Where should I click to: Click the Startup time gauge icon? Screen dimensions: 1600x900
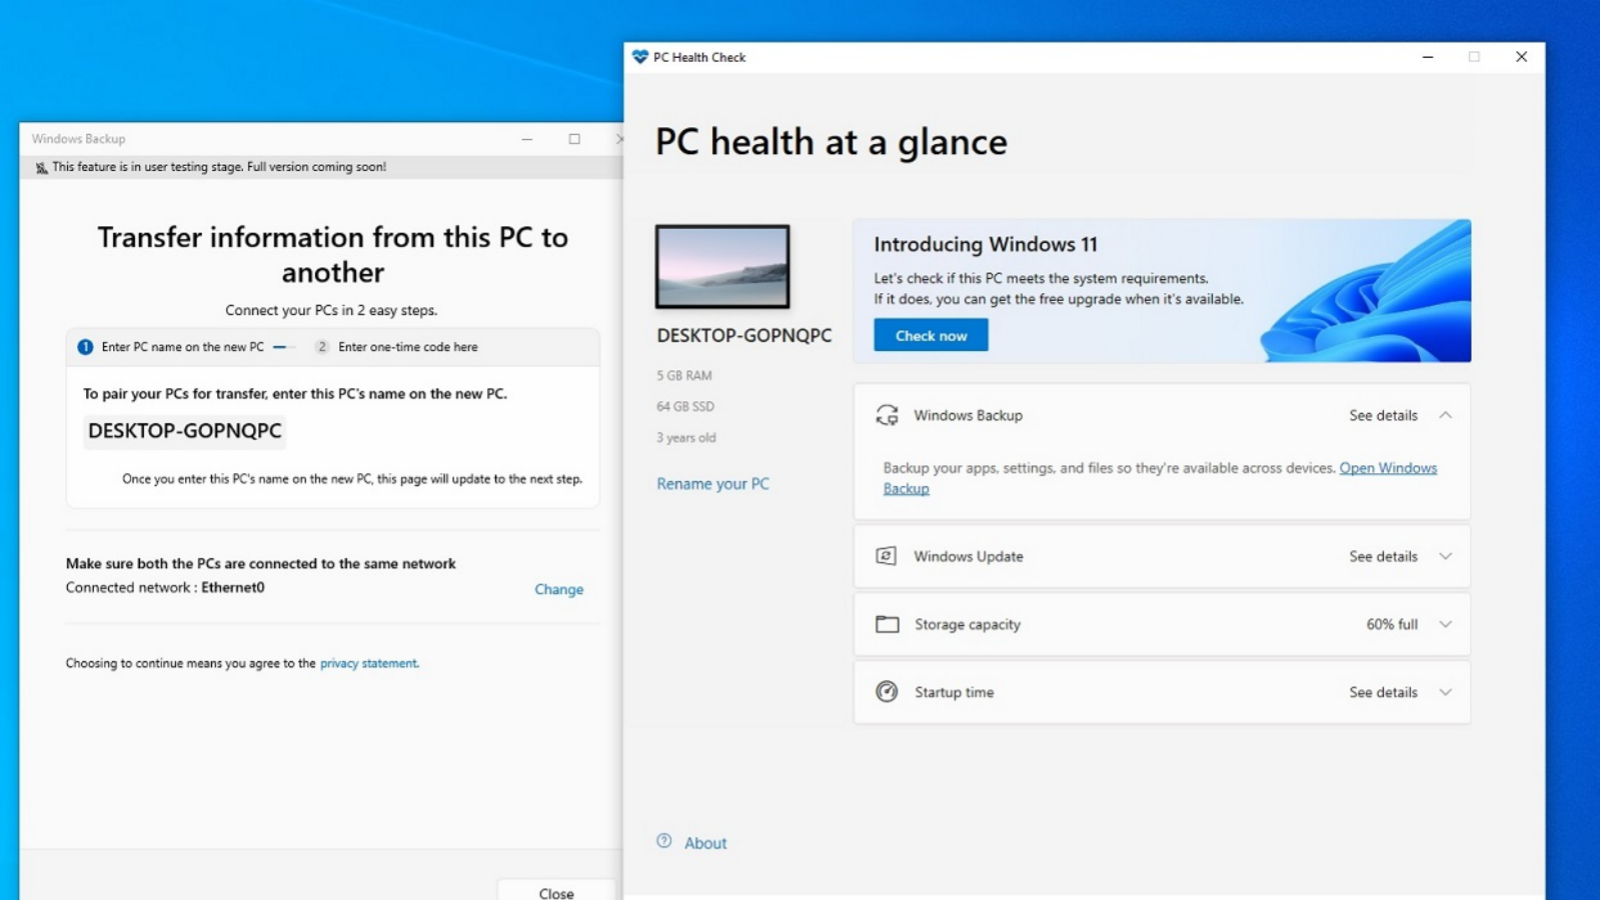tap(887, 692)
